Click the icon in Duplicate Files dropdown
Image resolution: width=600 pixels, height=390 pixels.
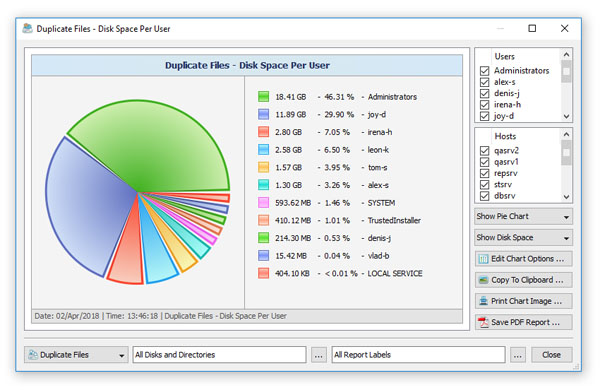pyautogui.click(x=33, y=355)
